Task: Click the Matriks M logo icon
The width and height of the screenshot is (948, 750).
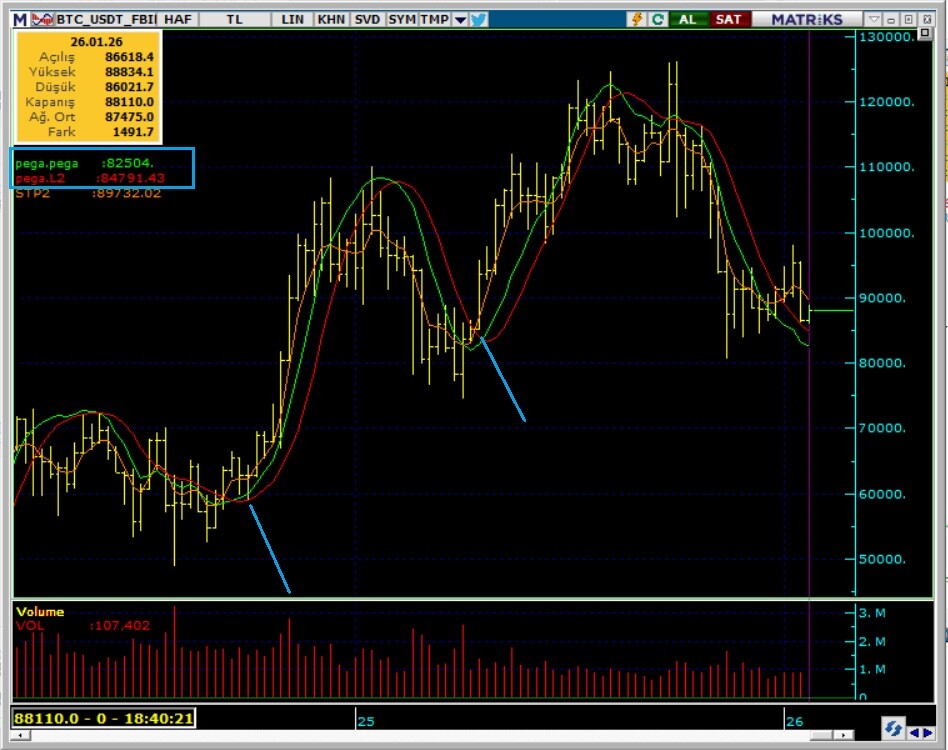Action: click(x=20, y=19)
